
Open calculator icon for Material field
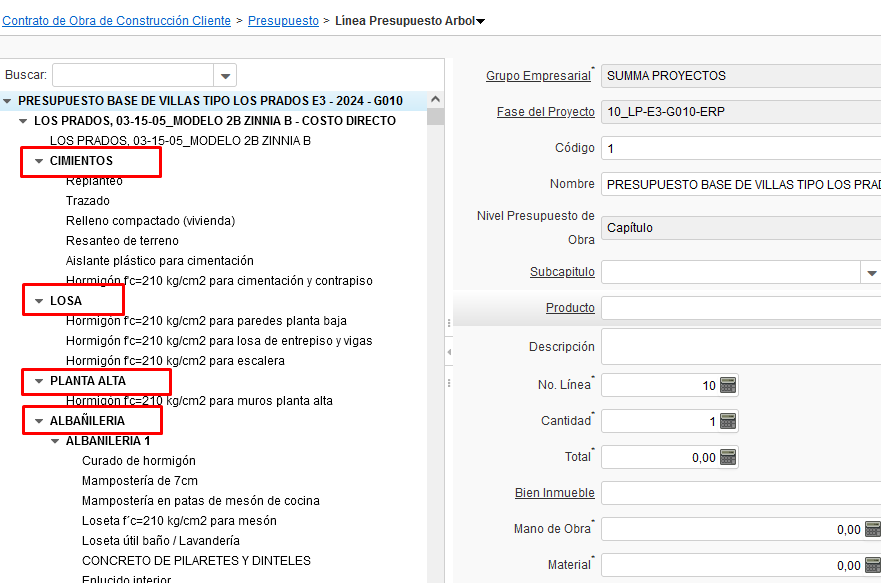pyautogui.click(x=872, y=565)
